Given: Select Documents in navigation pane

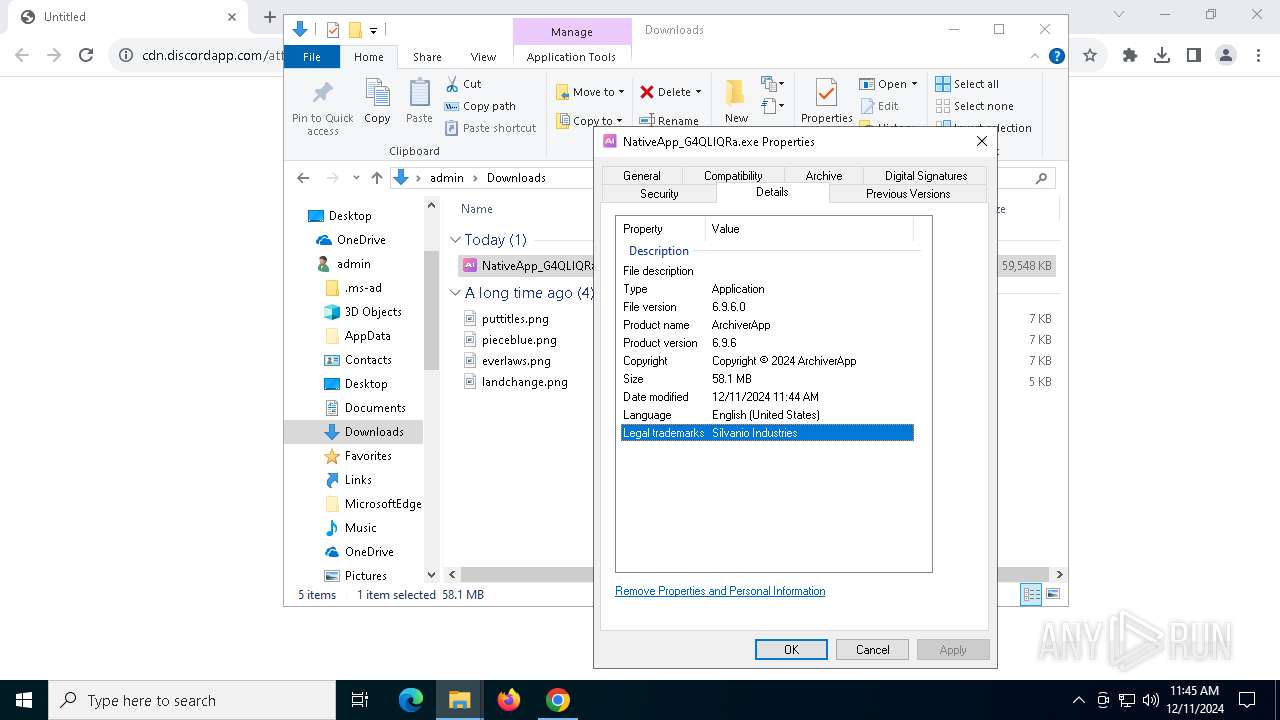Looking at the screenshot, I should click(x=375, y=408).
